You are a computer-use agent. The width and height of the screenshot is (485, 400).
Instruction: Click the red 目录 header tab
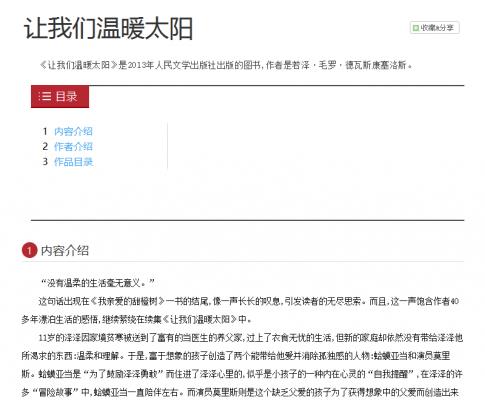60,97
